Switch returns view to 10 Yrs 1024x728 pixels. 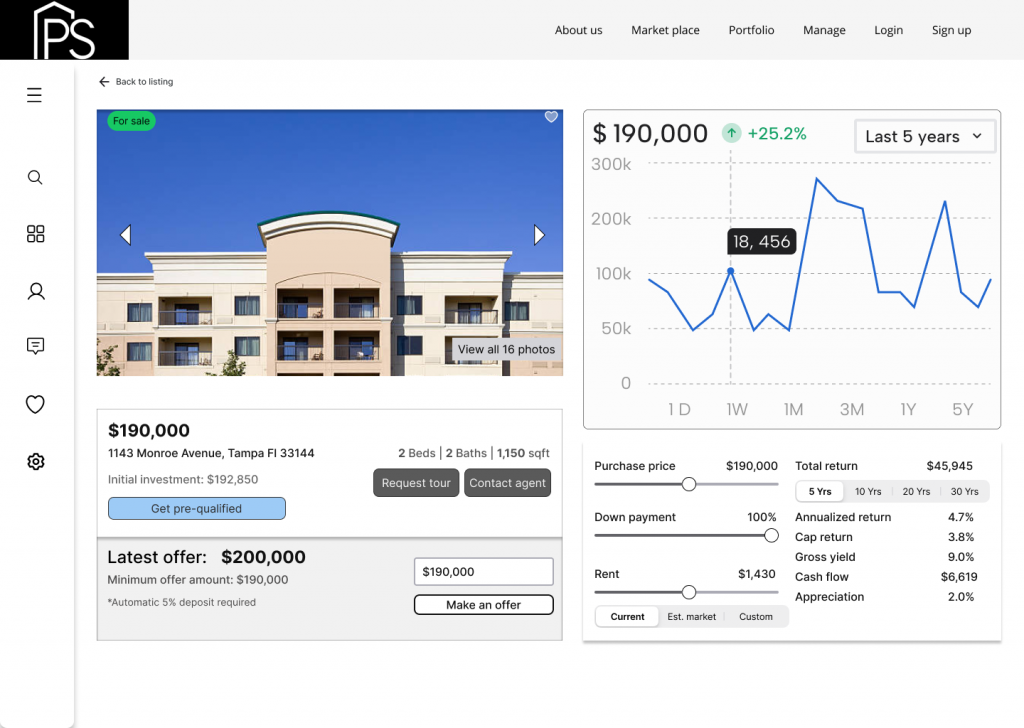click(x=866, y=491)
